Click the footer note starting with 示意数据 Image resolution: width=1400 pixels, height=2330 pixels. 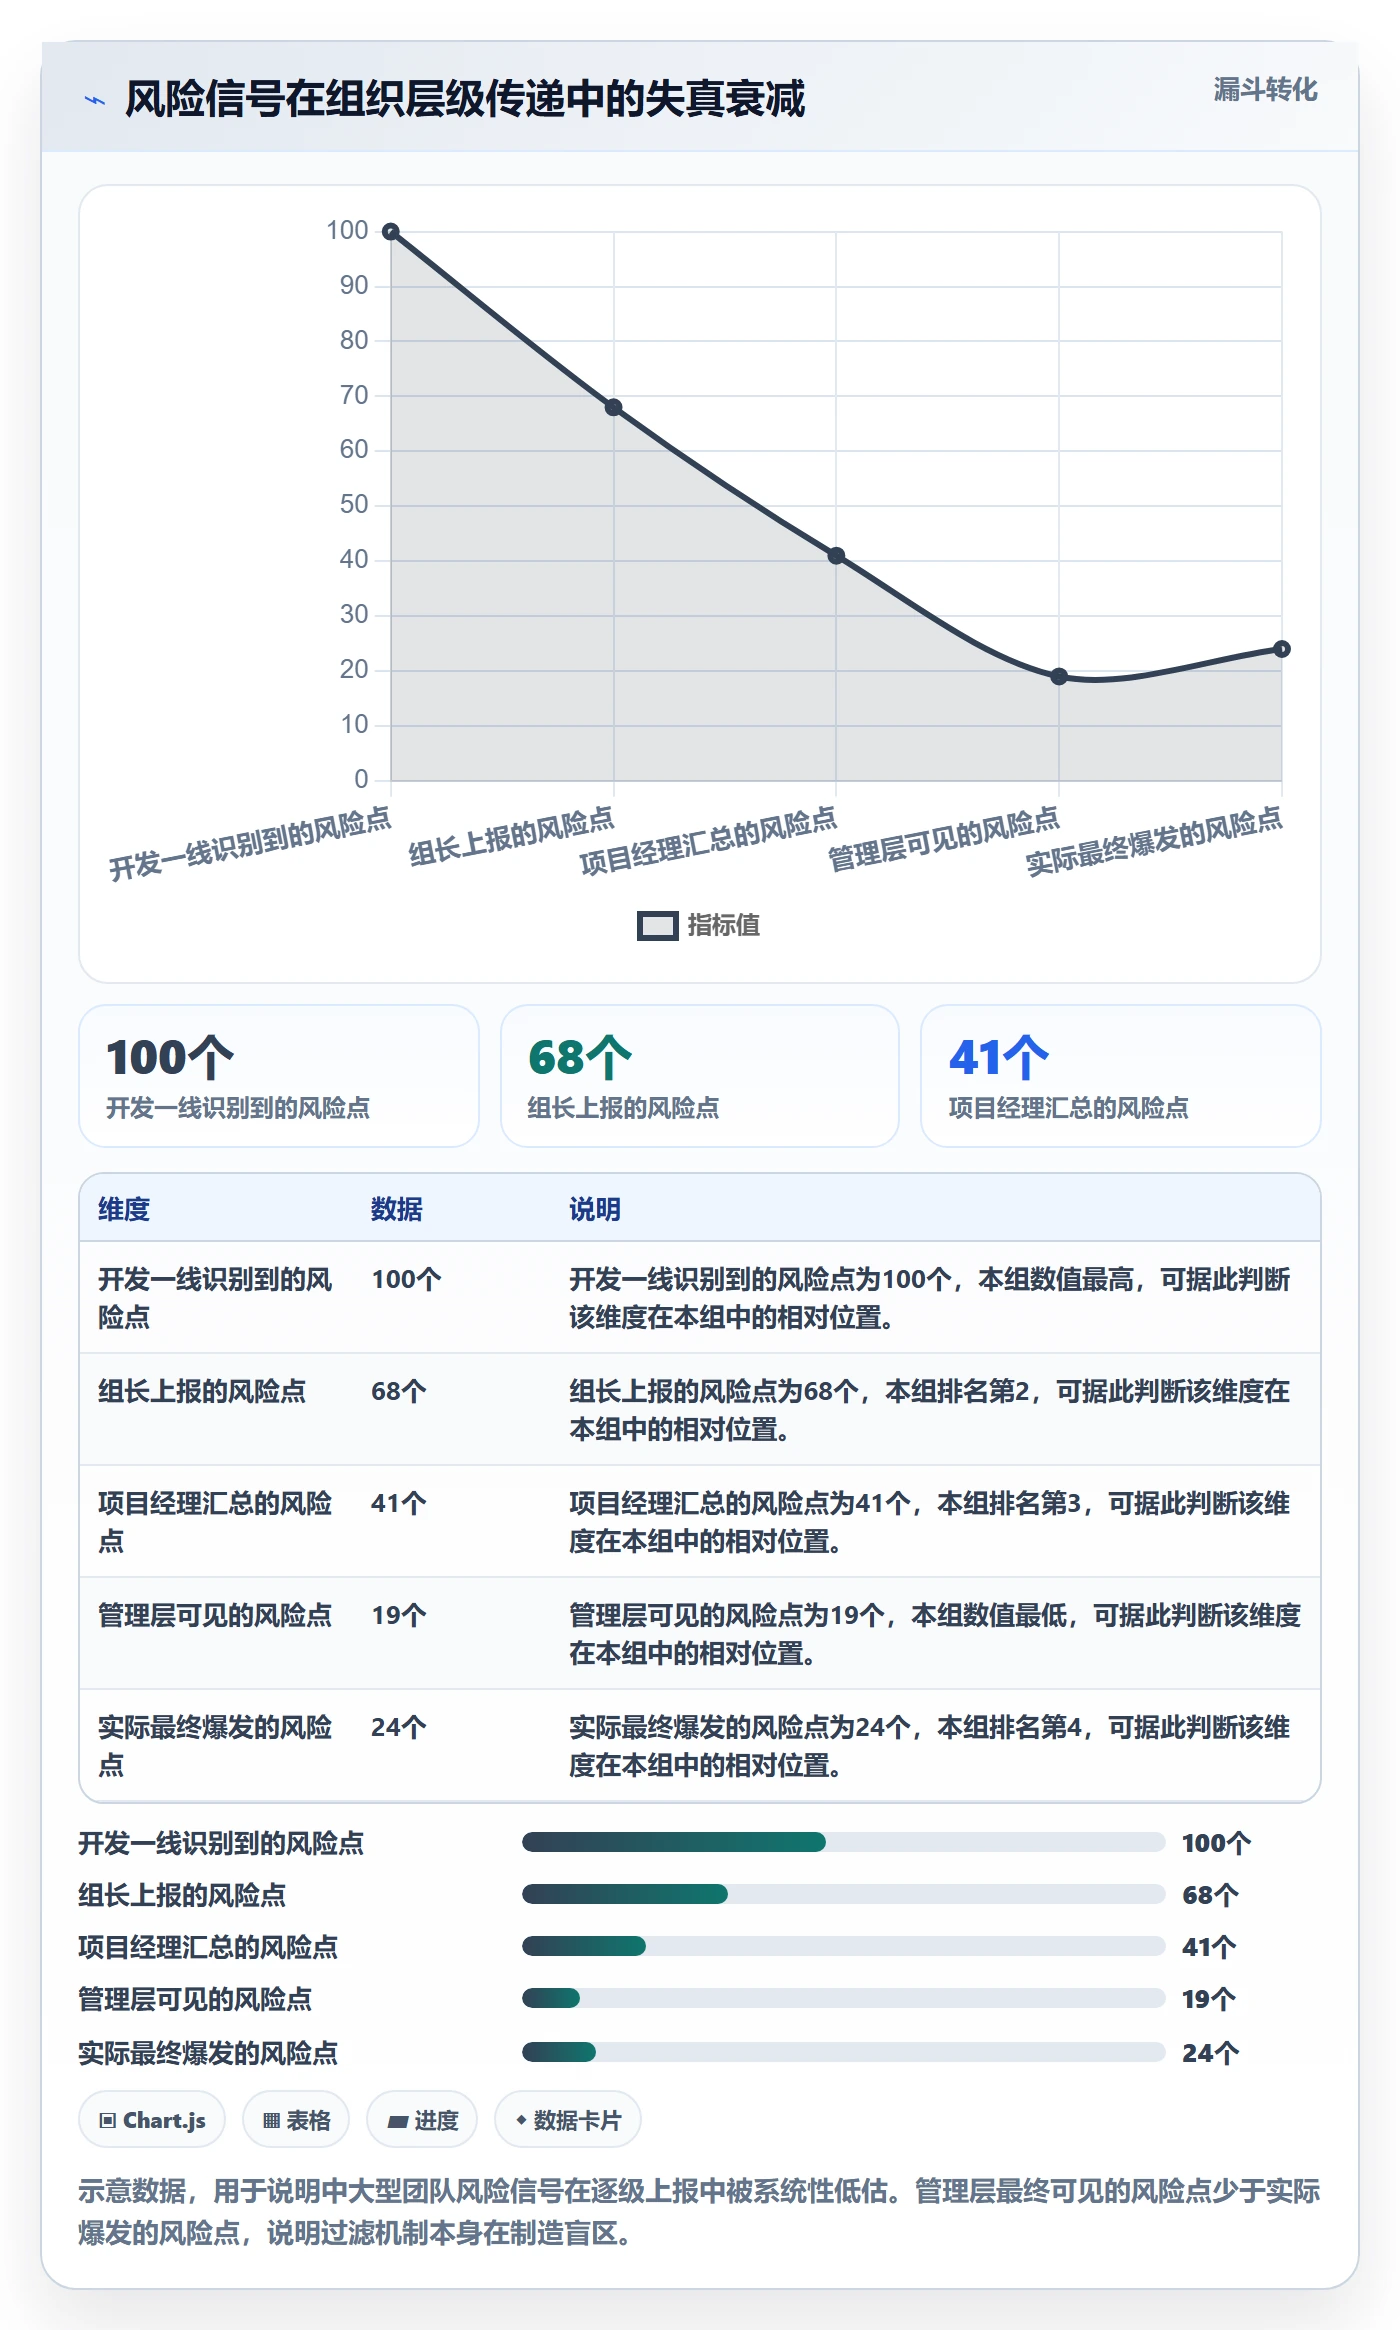point(700,2212)
